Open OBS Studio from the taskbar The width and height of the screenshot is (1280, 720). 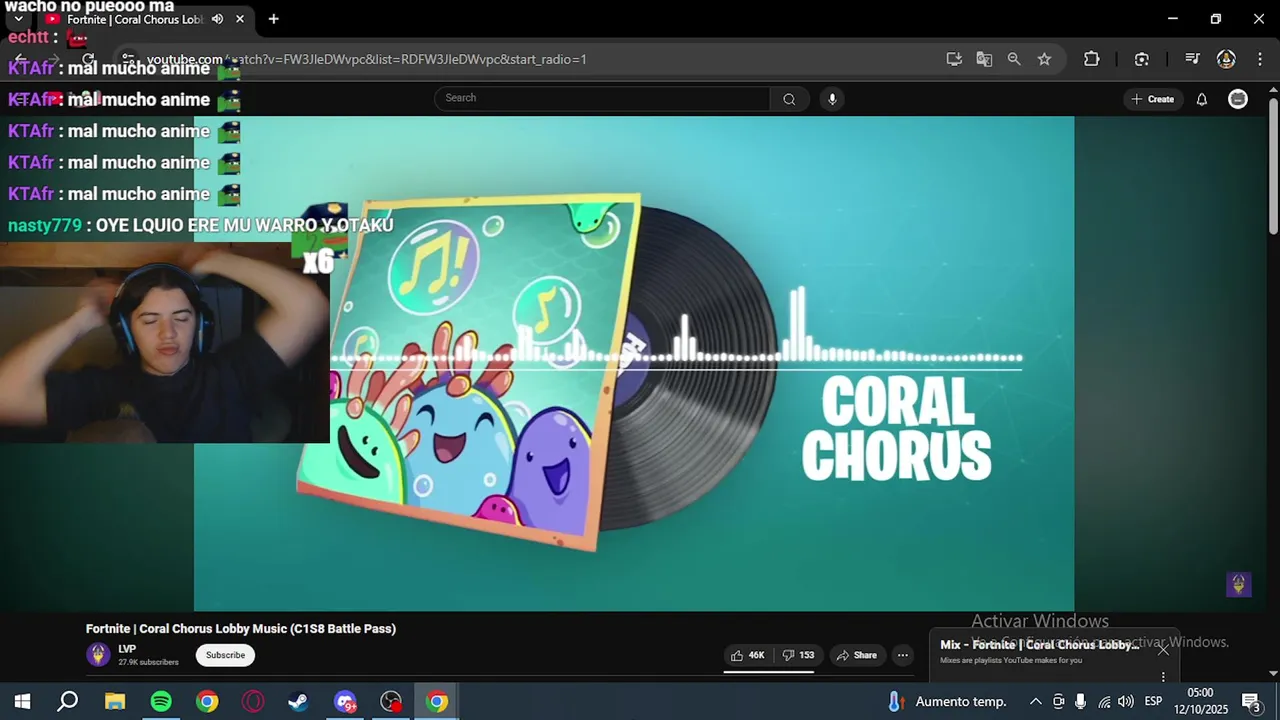click(391, 702)
